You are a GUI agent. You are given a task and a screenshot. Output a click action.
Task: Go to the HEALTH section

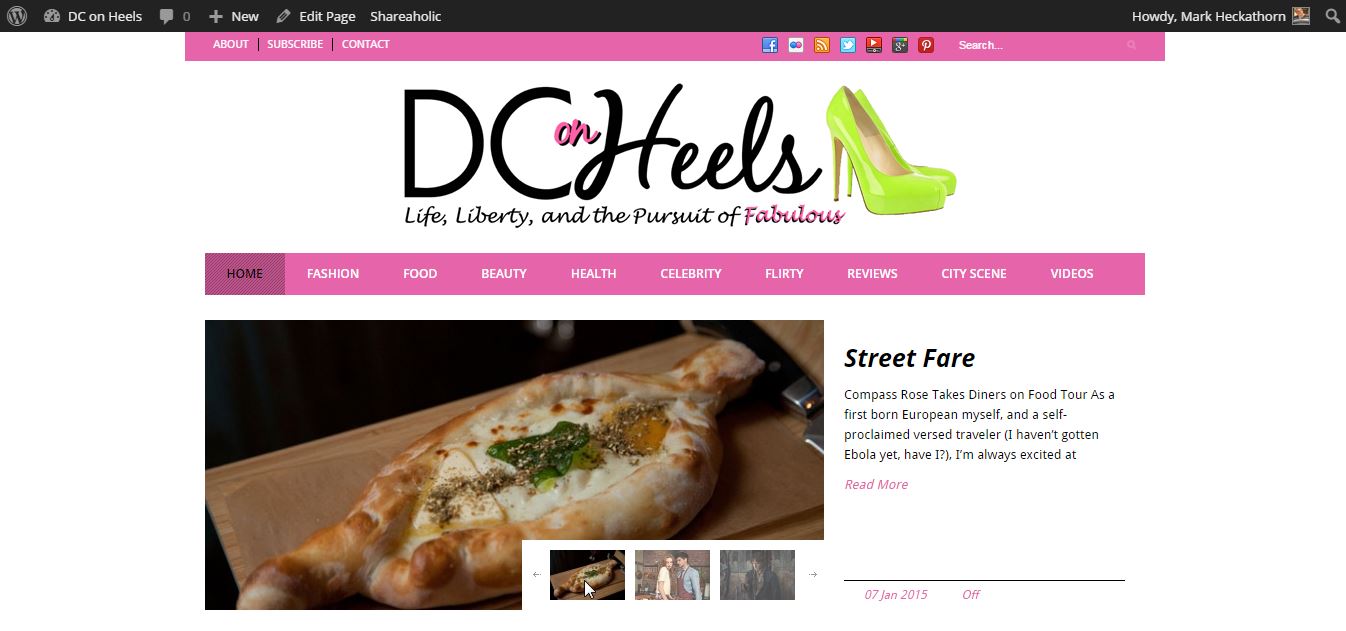(x=594, y=274)
